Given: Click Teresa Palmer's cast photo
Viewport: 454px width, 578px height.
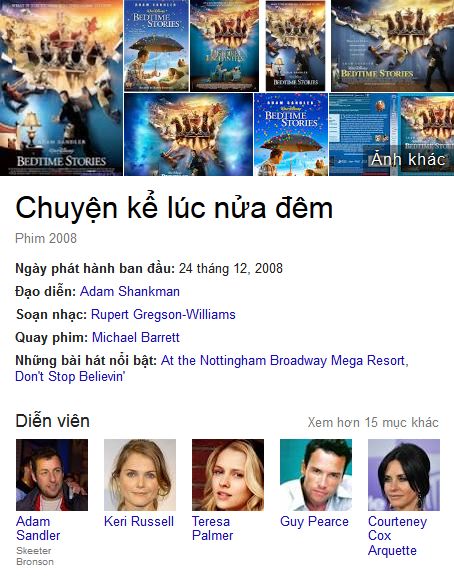Looking at the screenshot, I should click(228, 475).
